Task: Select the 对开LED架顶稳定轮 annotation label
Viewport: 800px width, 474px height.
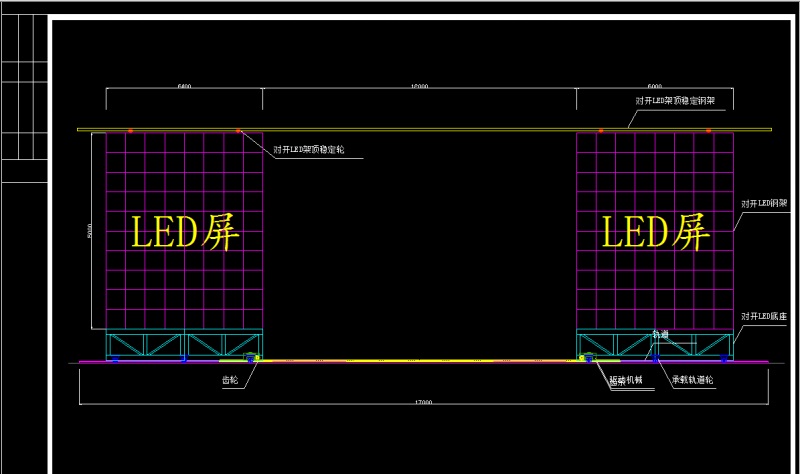Action: coord(318,151)
